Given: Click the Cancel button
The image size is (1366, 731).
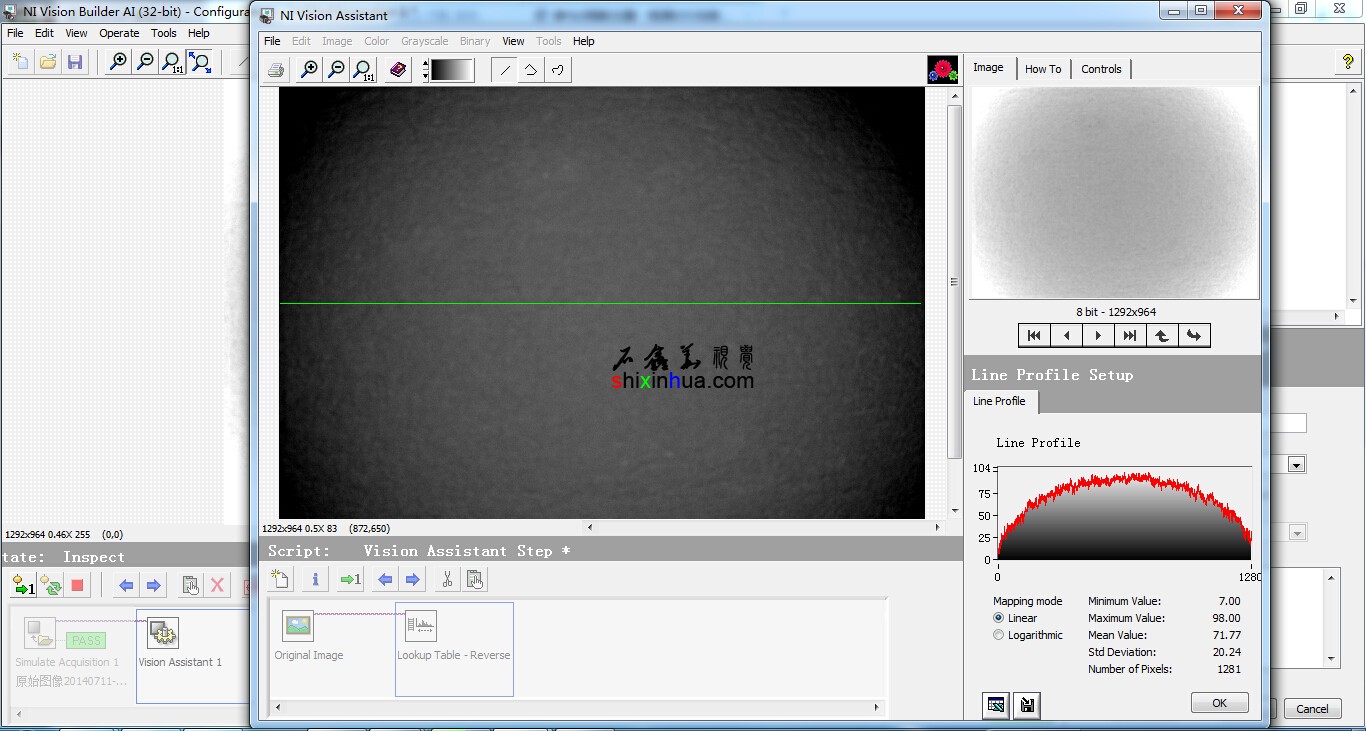Looking at the screenshot, I should click(x=1312, y=709).
